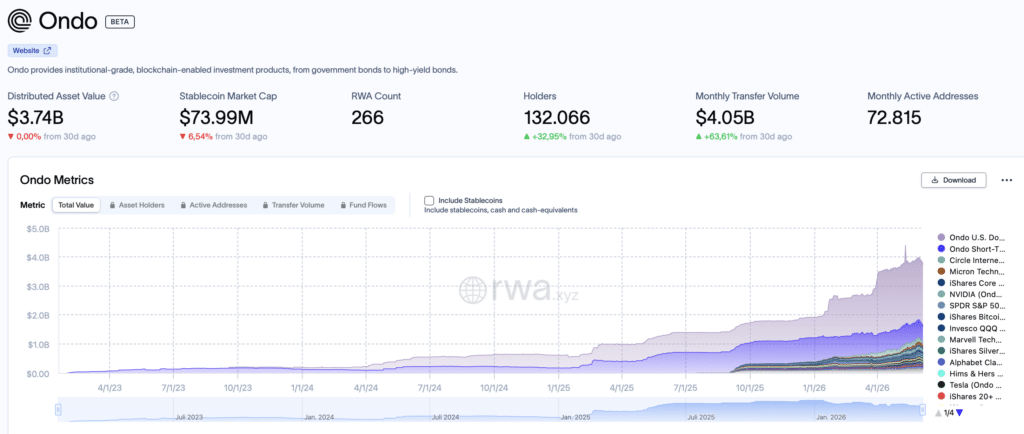This screenshot has width=1024, height=434.
Task: Select the Total Value metric tab
Action: point(76,205)
